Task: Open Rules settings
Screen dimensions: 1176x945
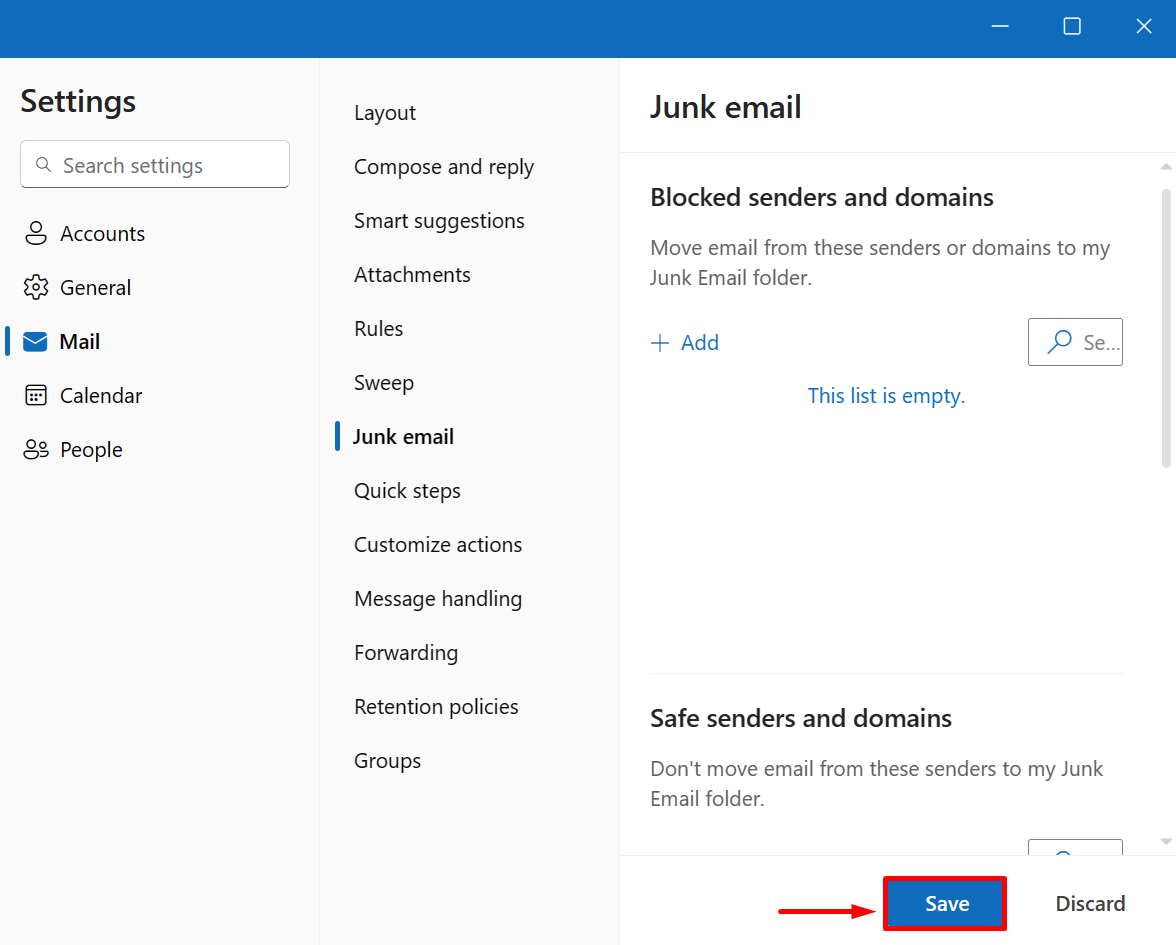Action: (x=378, y=328)
